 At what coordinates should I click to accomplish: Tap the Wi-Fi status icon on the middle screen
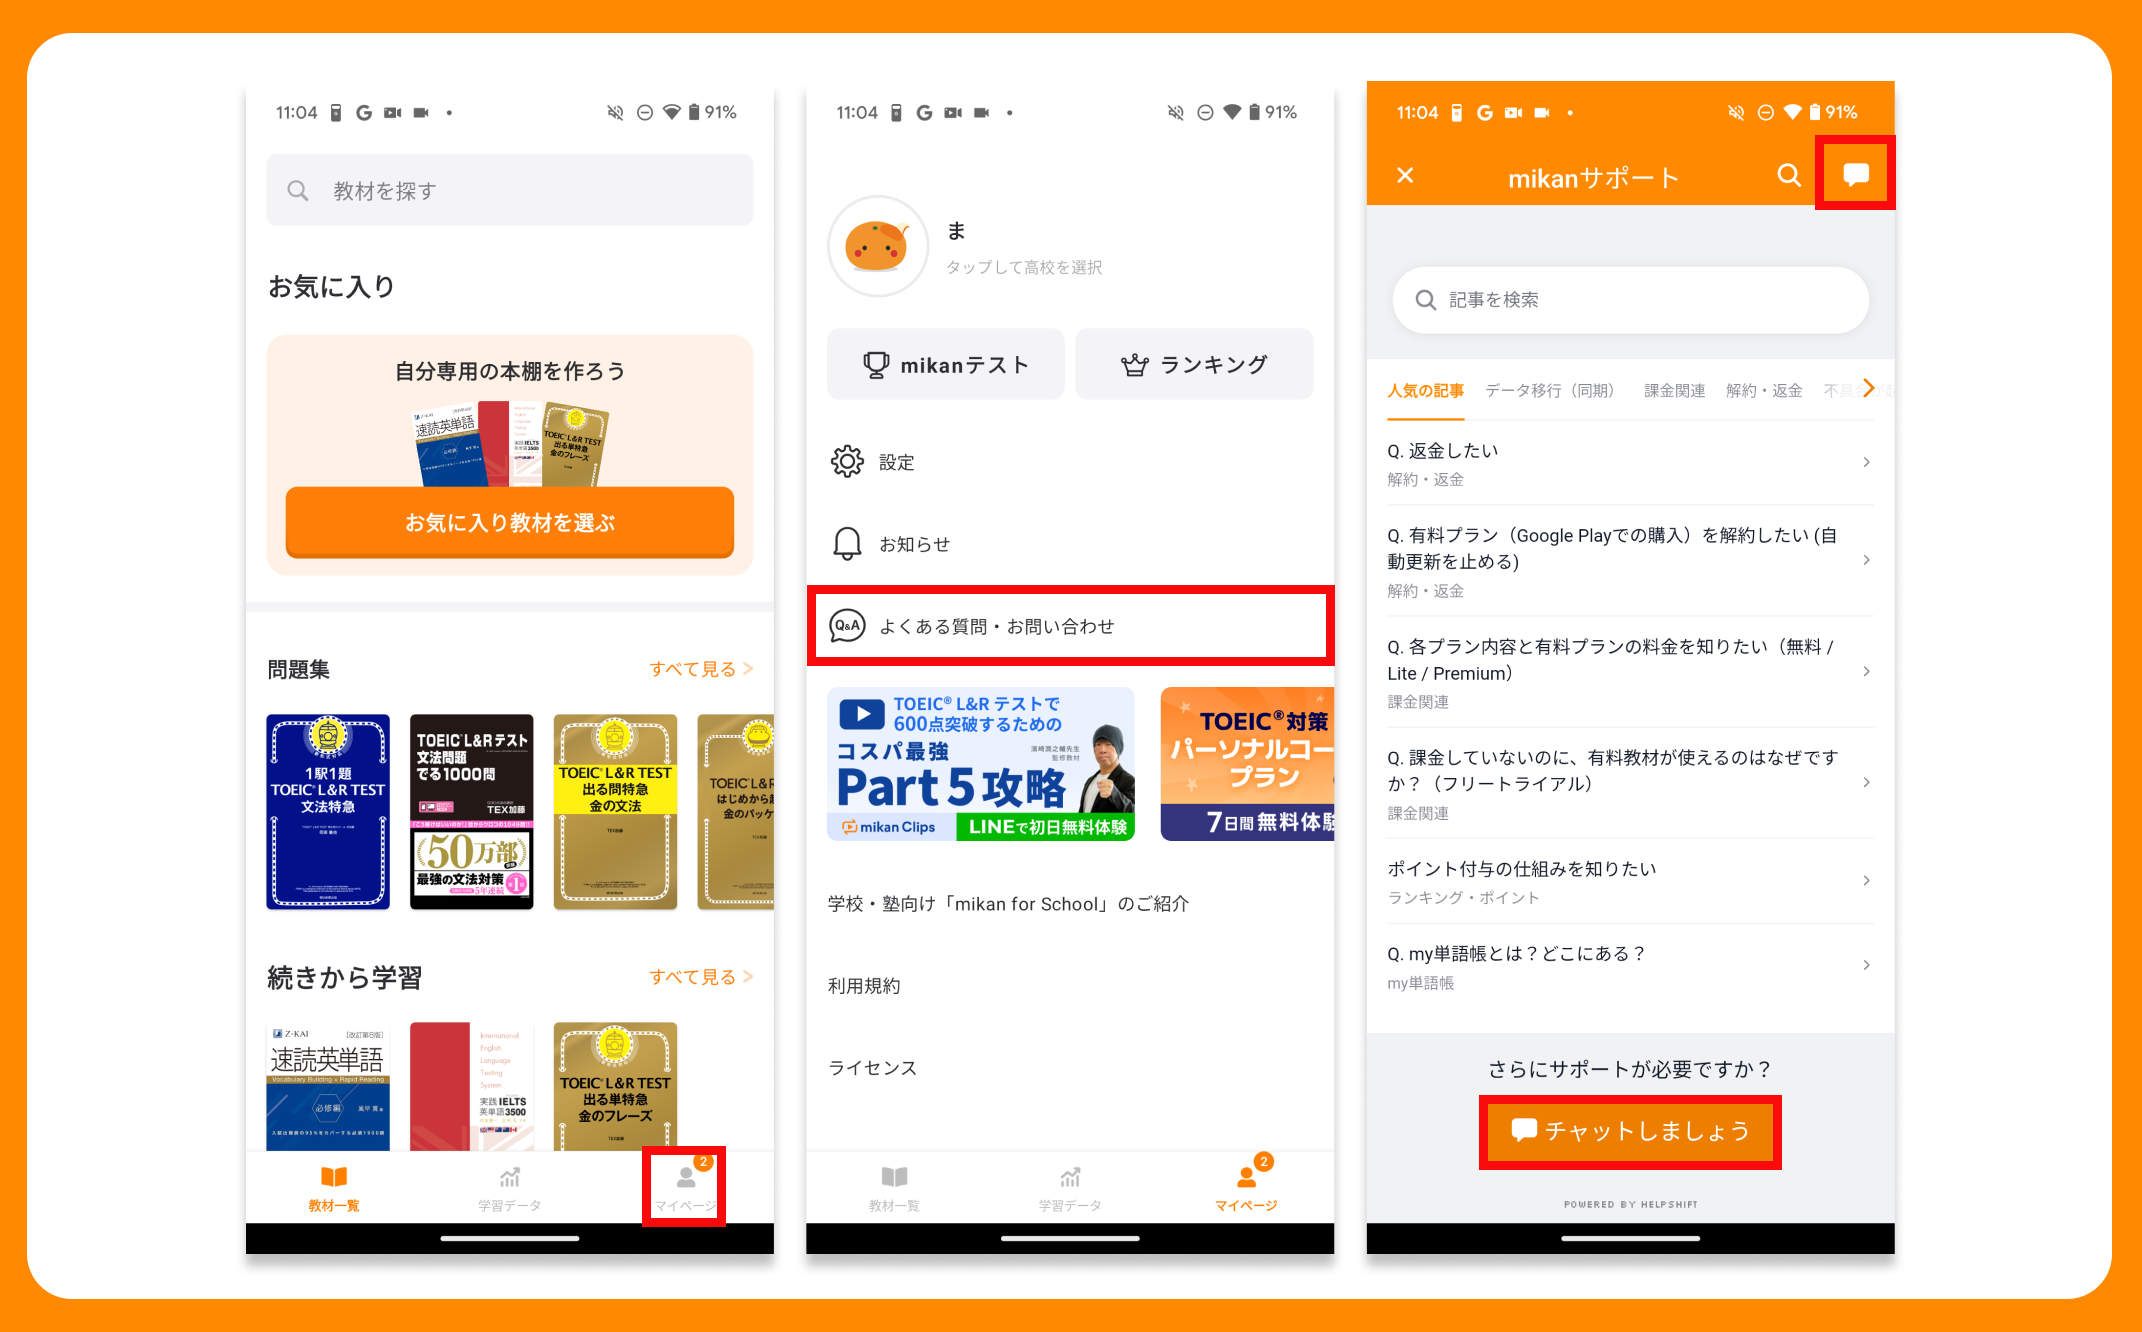coord(1232,112)
